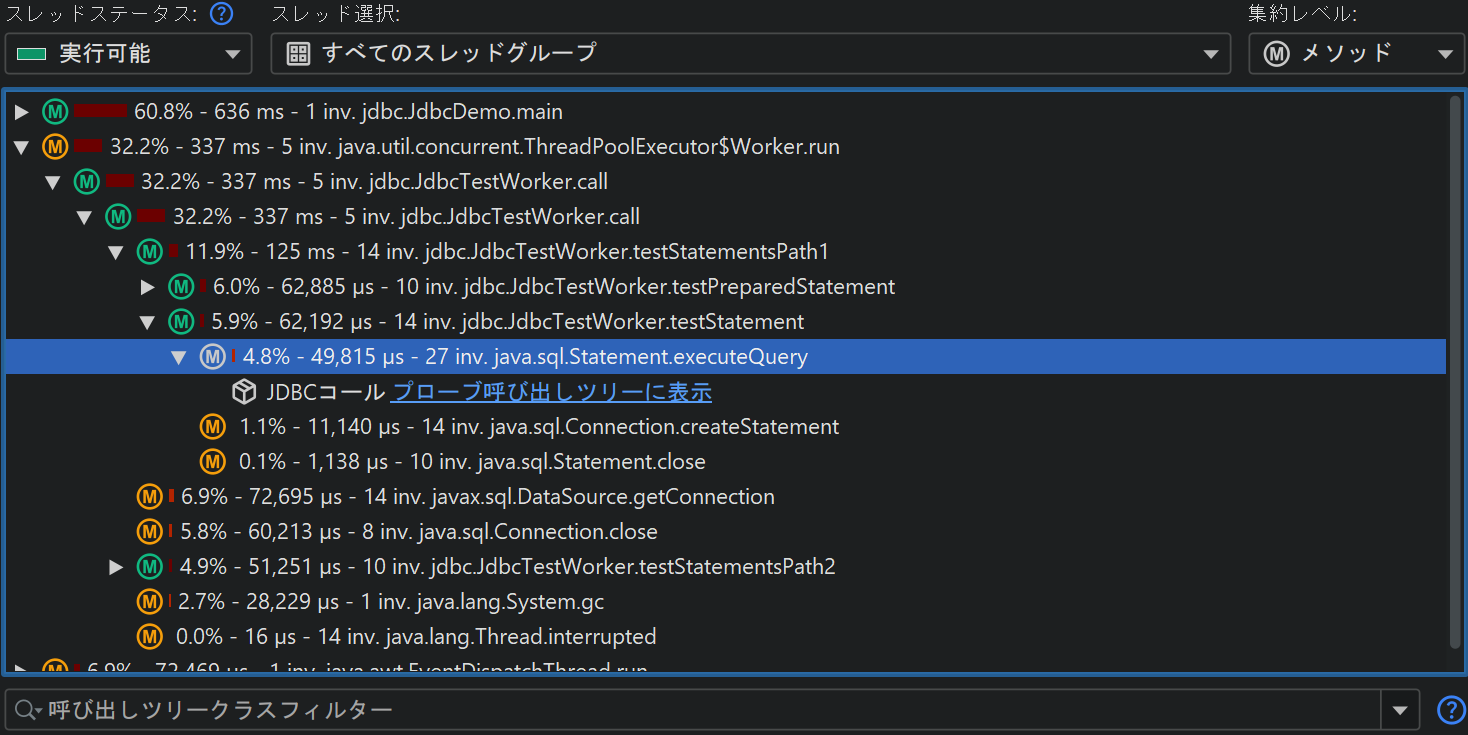Open the thread status dropdown

tap(128, 54)
